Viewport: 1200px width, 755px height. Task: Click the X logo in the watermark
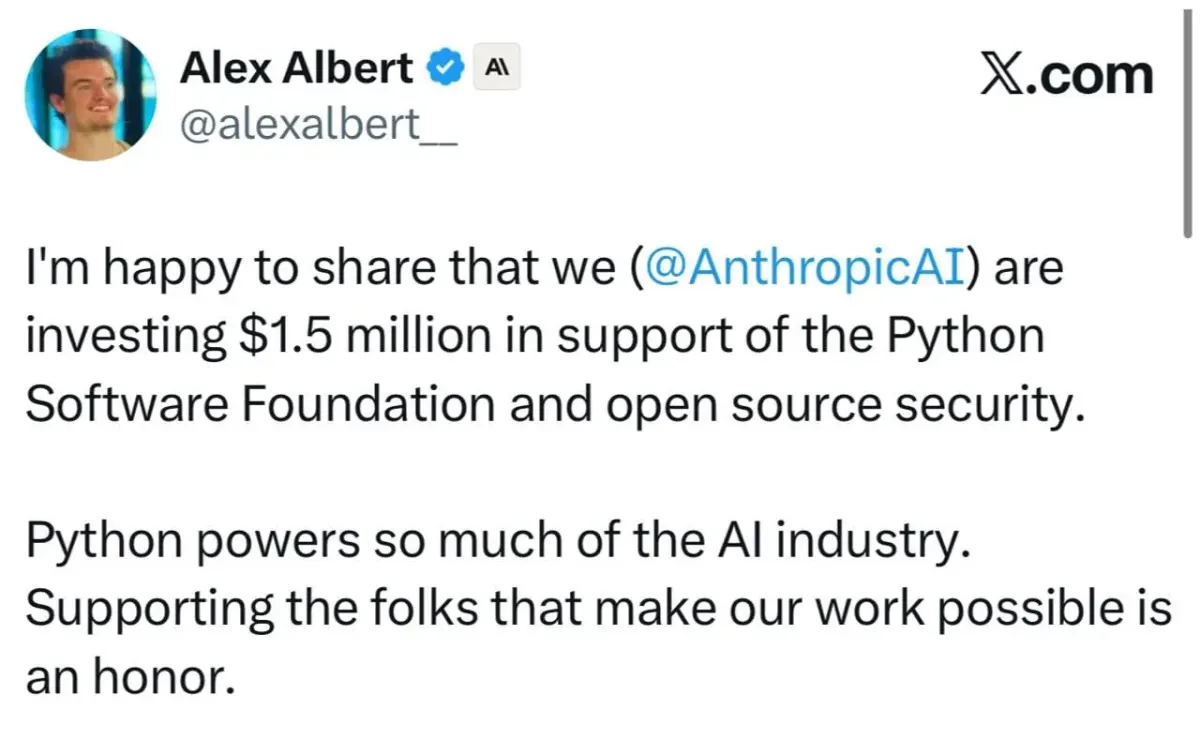(1002, 75)
